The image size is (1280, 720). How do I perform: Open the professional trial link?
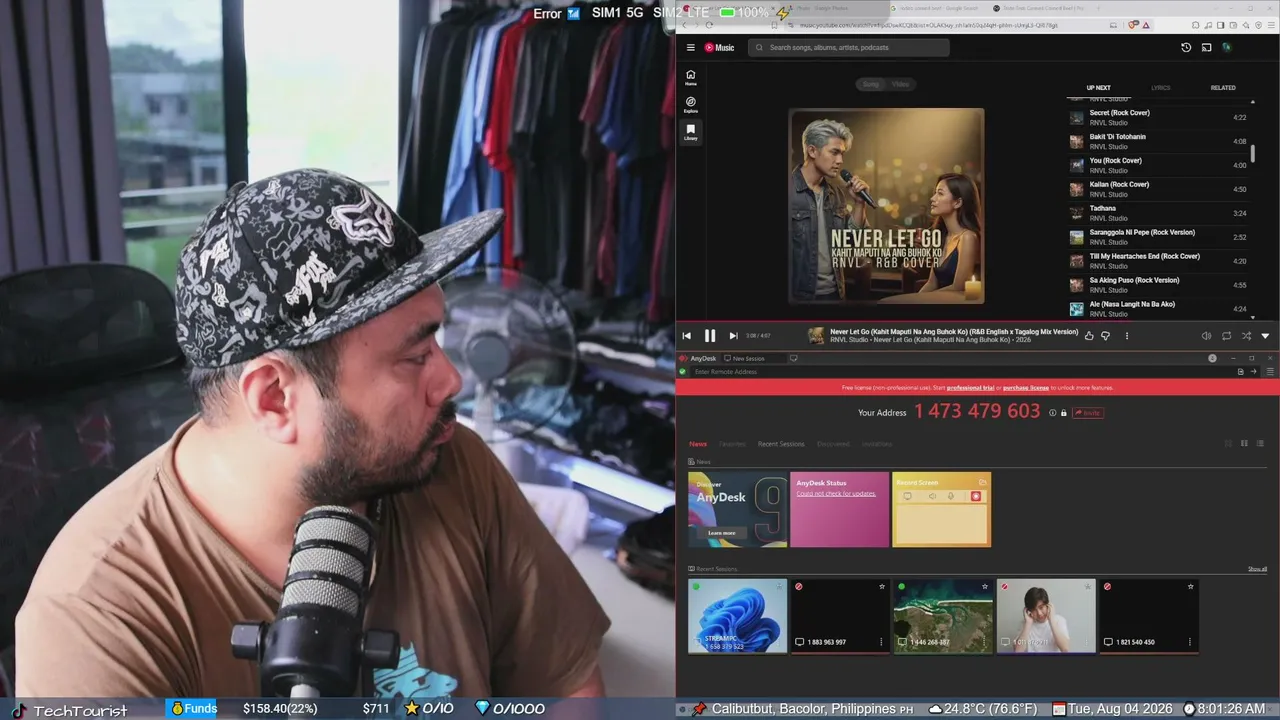coord(970,388)
